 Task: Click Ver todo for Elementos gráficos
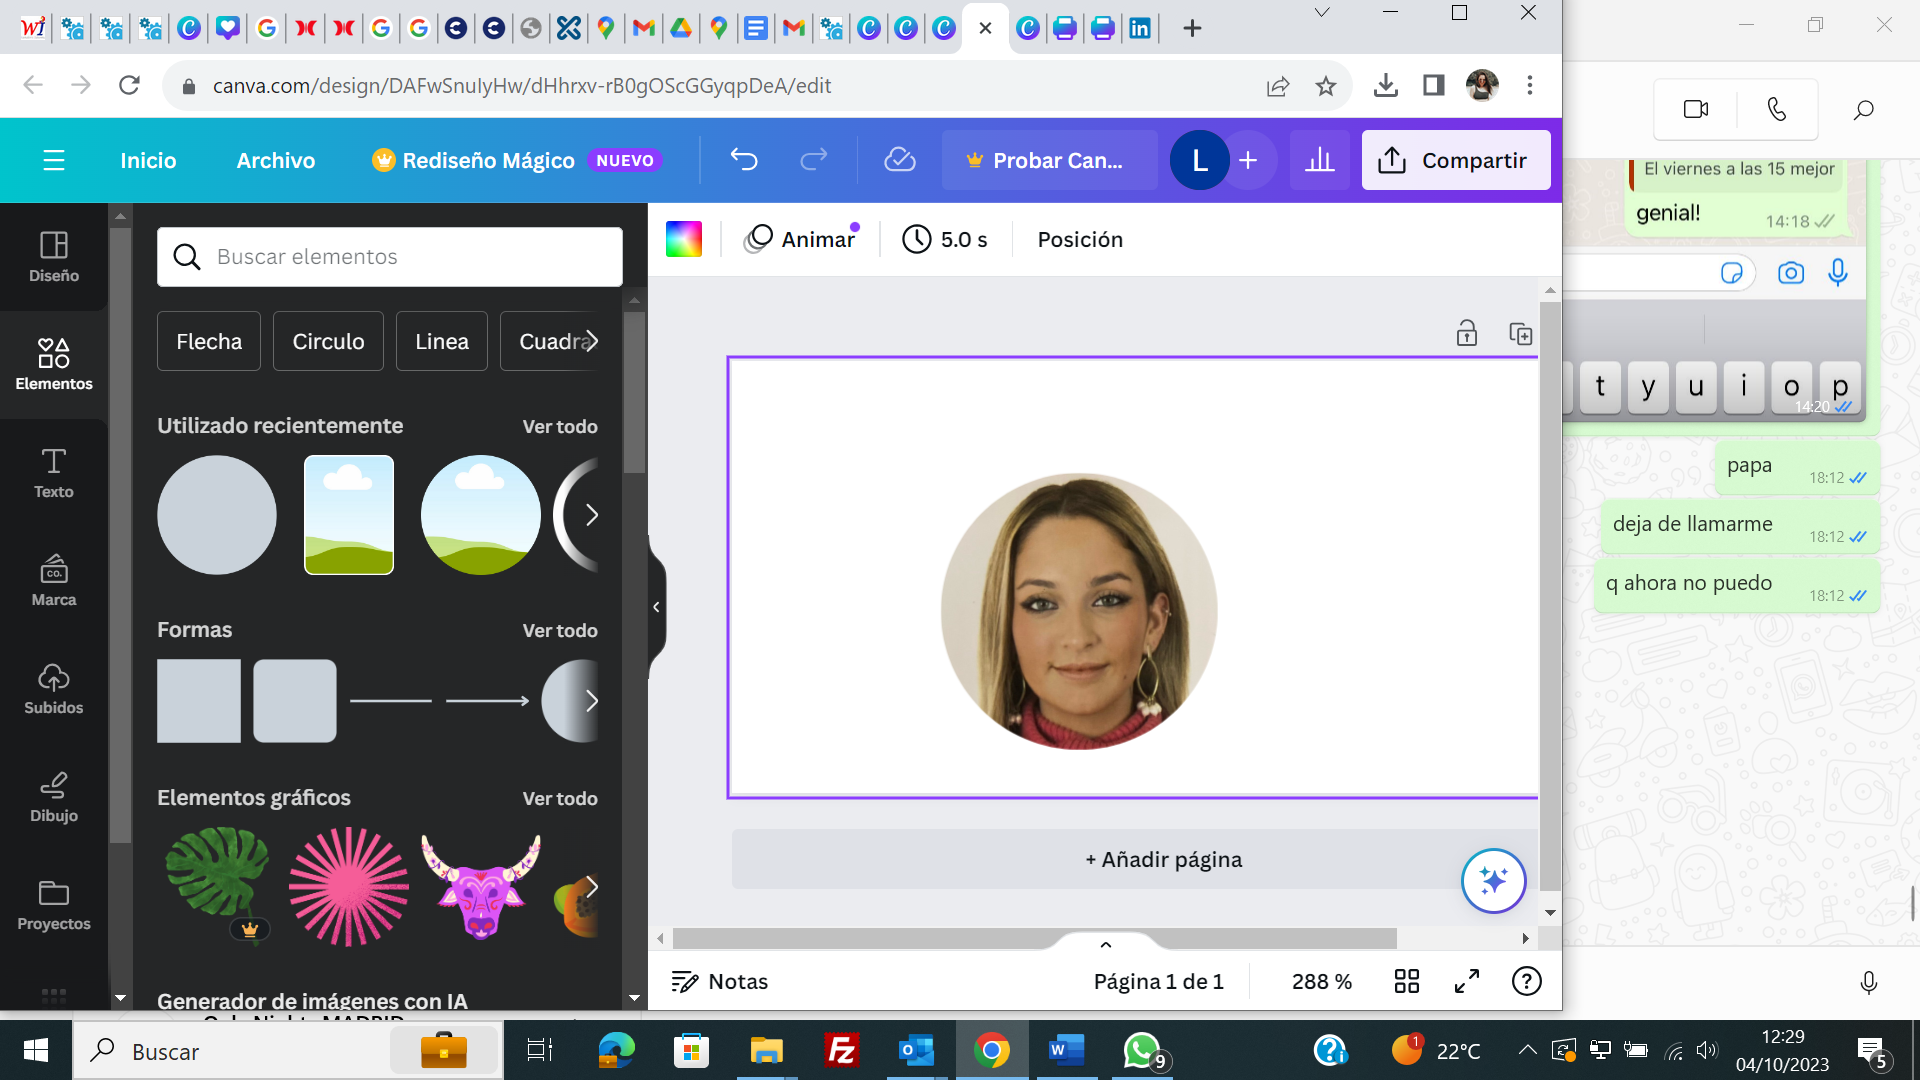560,799
